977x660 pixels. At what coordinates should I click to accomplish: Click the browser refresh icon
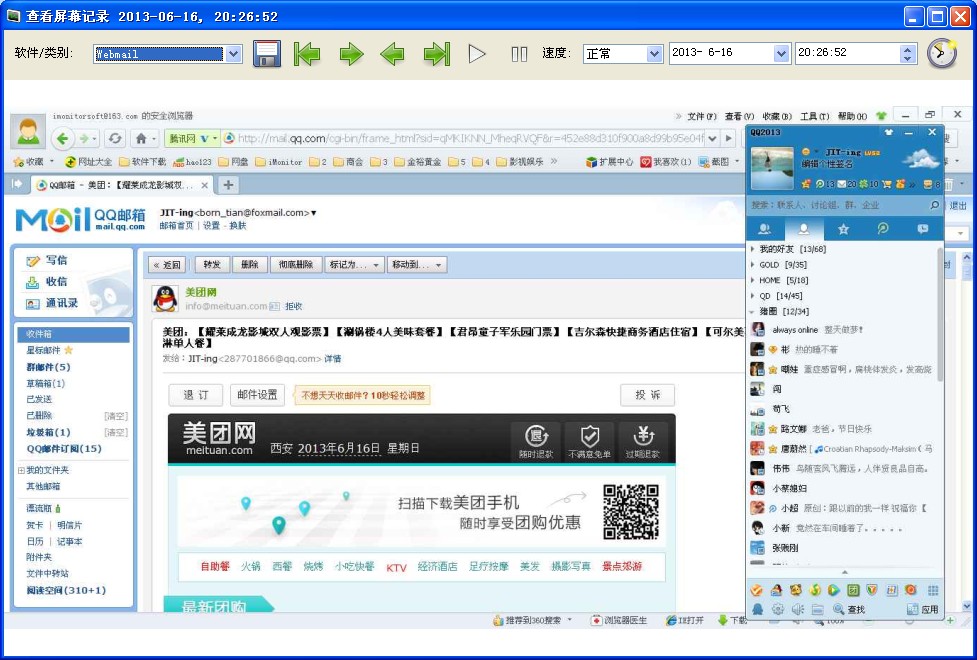(x=115, y=138)
